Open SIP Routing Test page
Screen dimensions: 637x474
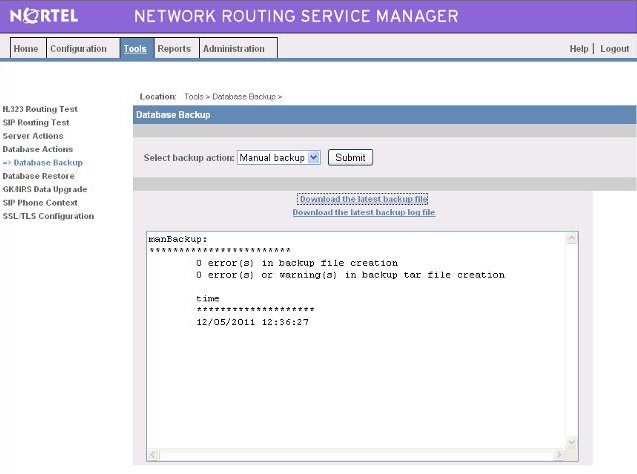(x=36, y=122)
